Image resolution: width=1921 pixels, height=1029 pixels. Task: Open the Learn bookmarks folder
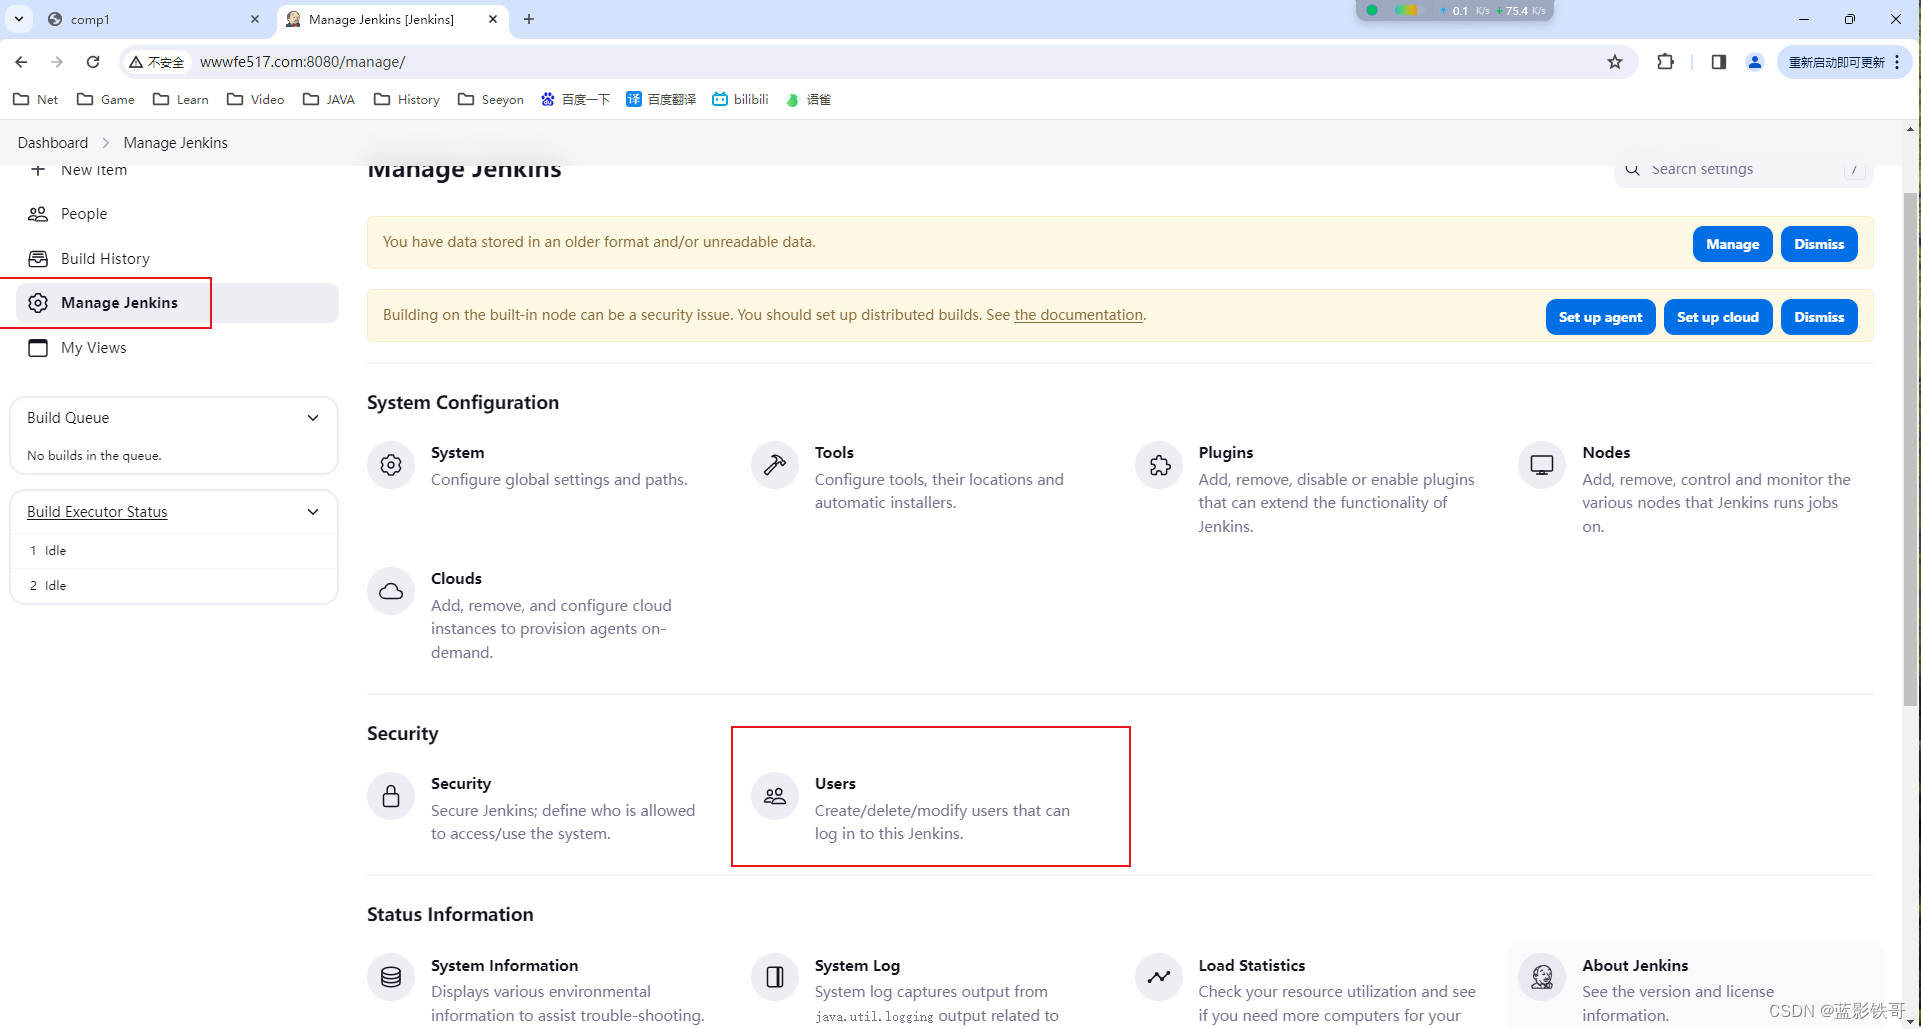coord(181,99)
